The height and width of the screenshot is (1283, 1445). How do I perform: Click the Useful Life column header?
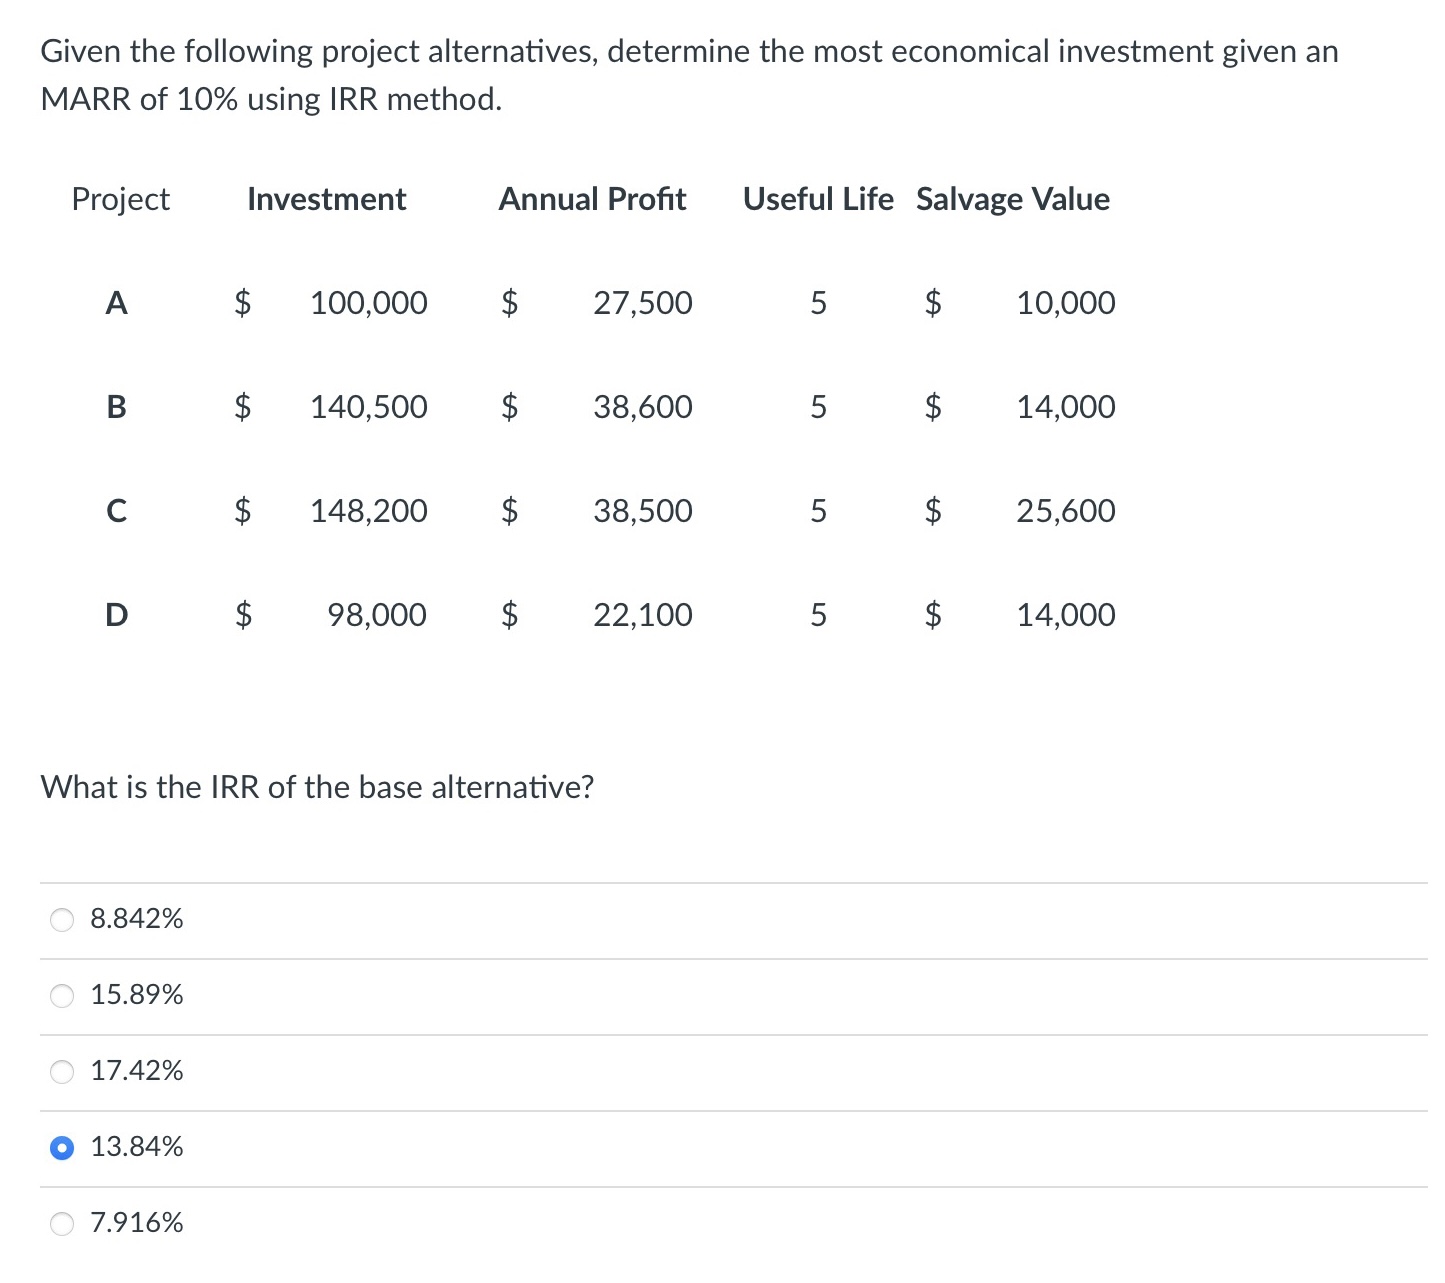click(817, 199)
